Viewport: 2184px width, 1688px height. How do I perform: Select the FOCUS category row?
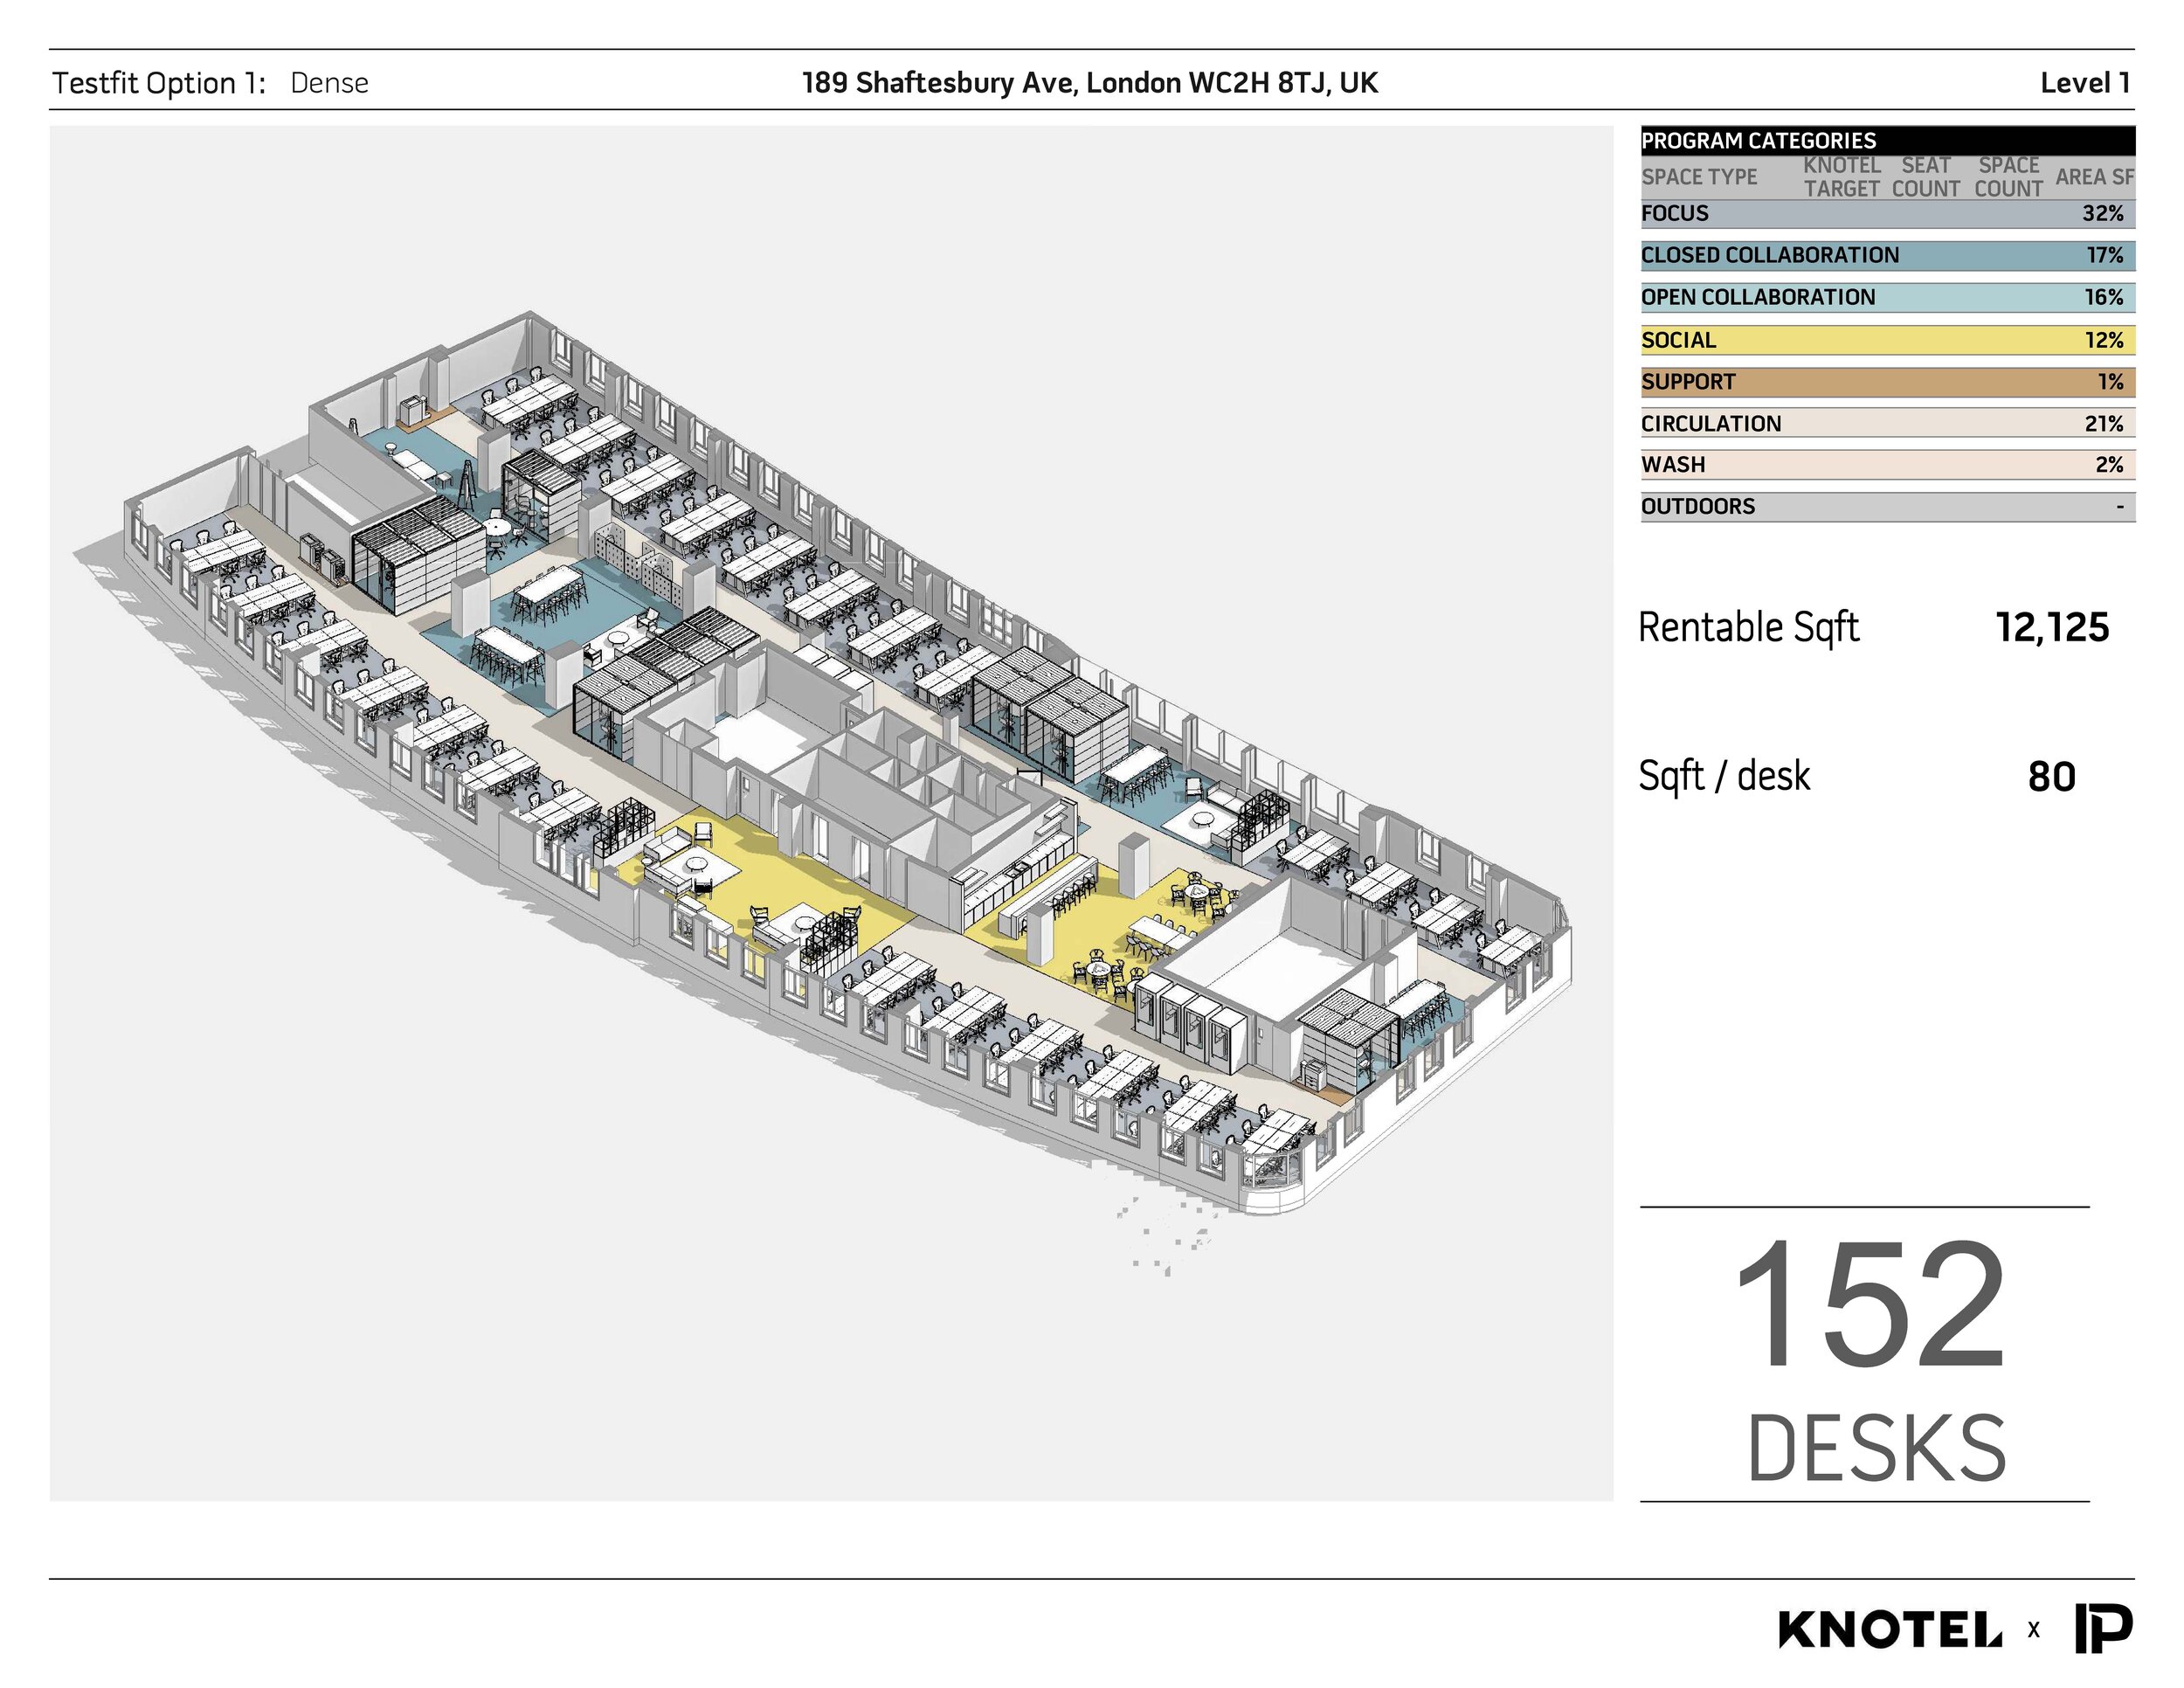1887,214
